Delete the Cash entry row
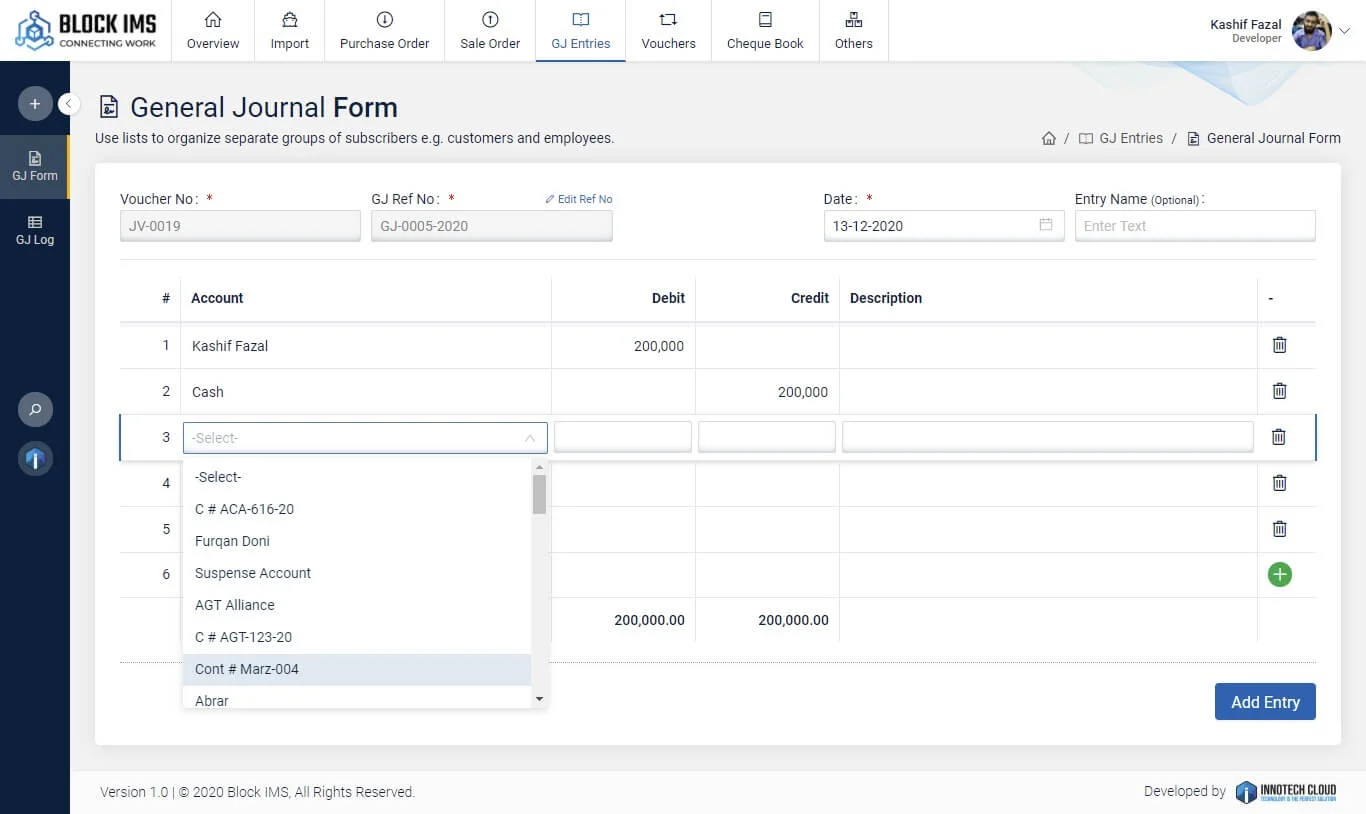The width and height of the screenshot is (1366, 814). 1279,391
